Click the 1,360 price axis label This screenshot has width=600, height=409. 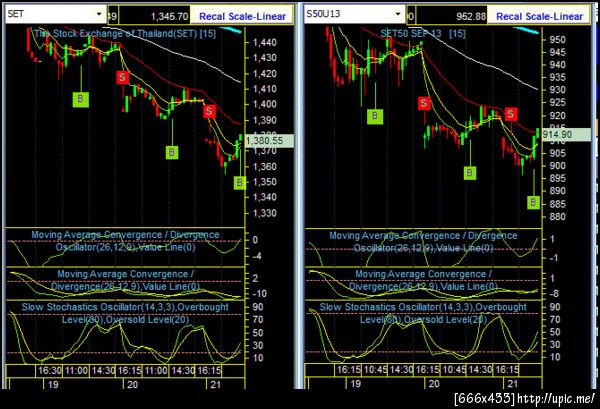click(x=264, y=166)
